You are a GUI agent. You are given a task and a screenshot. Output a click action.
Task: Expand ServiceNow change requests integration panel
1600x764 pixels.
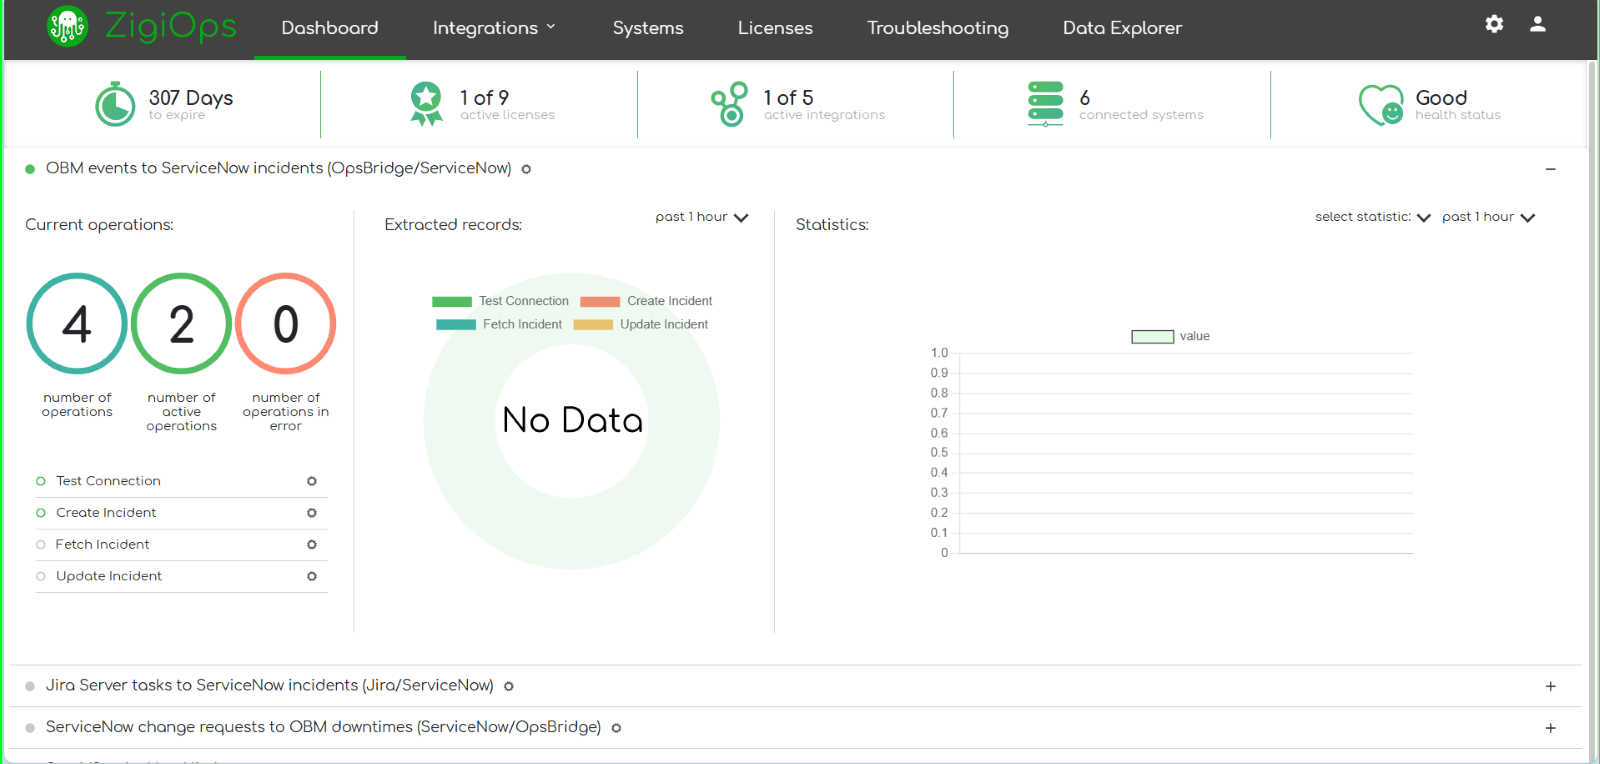[1551, 728]
